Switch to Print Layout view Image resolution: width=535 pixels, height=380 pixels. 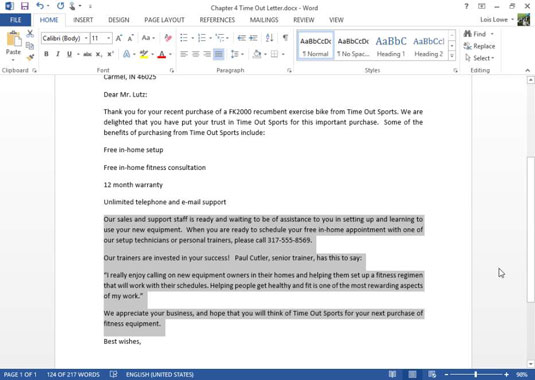[x=413, y=375]
